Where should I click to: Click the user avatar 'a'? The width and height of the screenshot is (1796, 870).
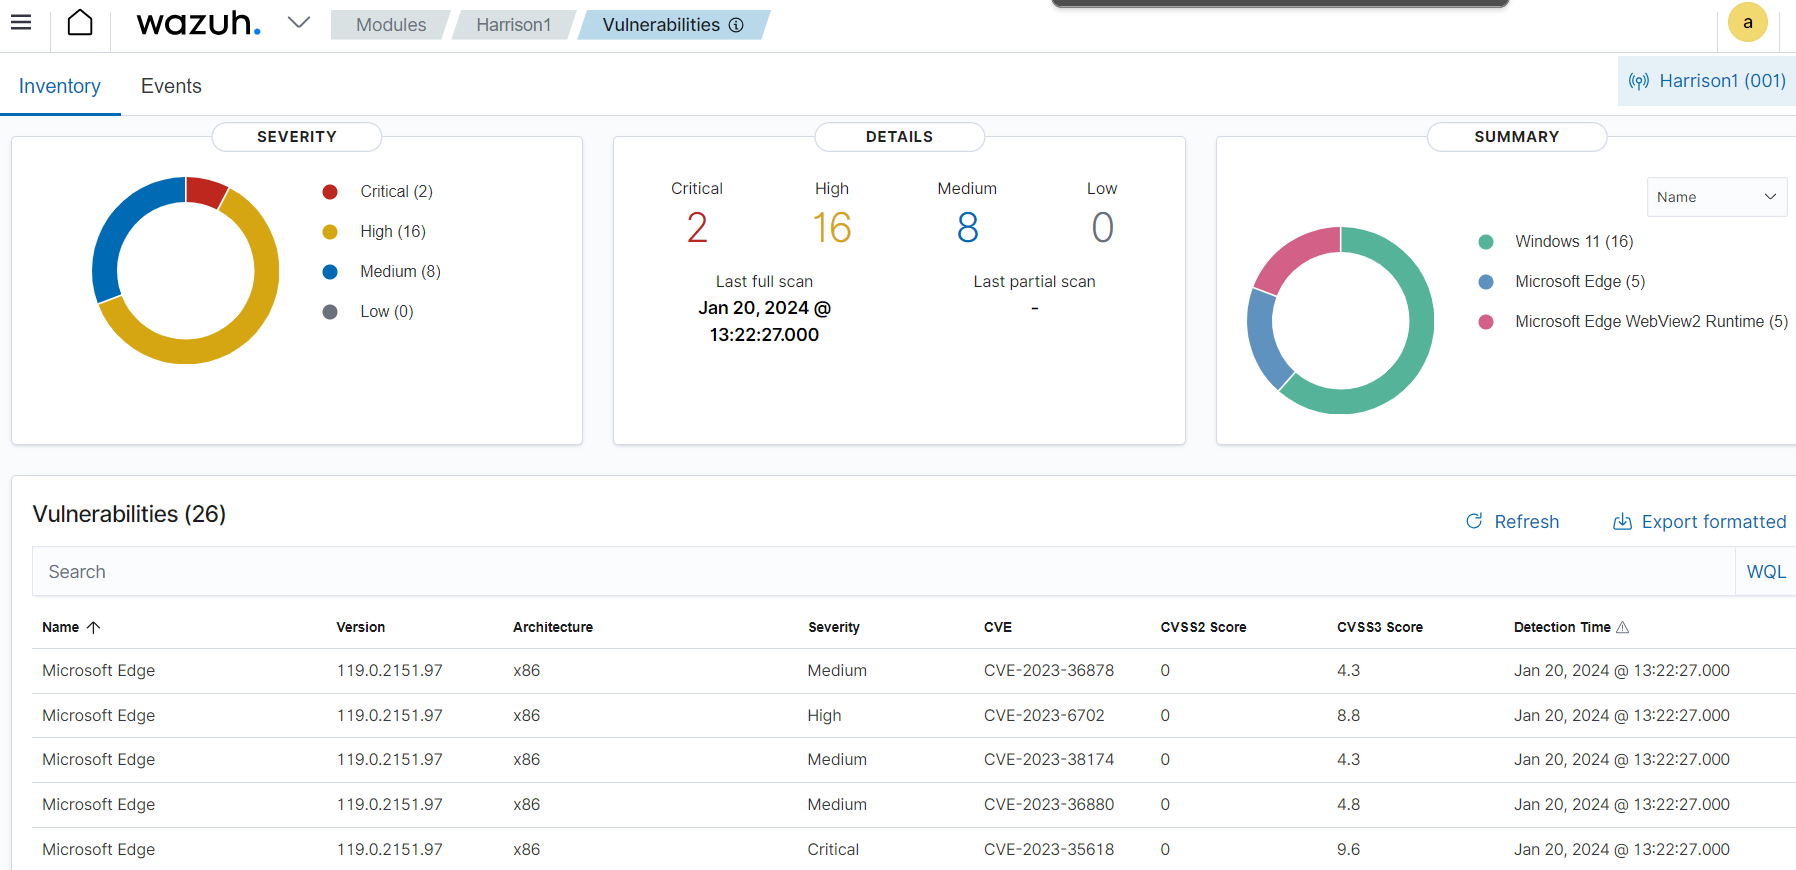tap(1747, 23)
